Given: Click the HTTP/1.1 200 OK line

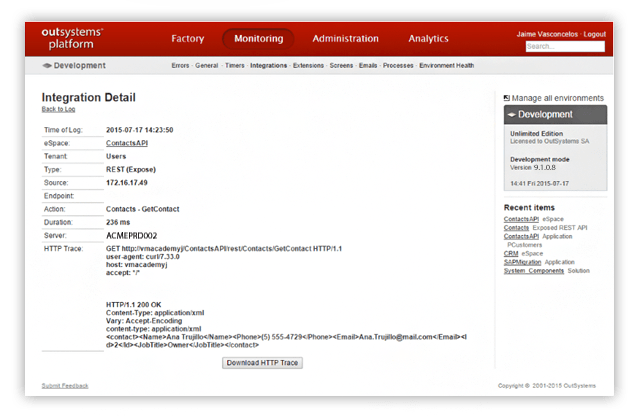Looking at the screenshot, I should coord(133,305).
